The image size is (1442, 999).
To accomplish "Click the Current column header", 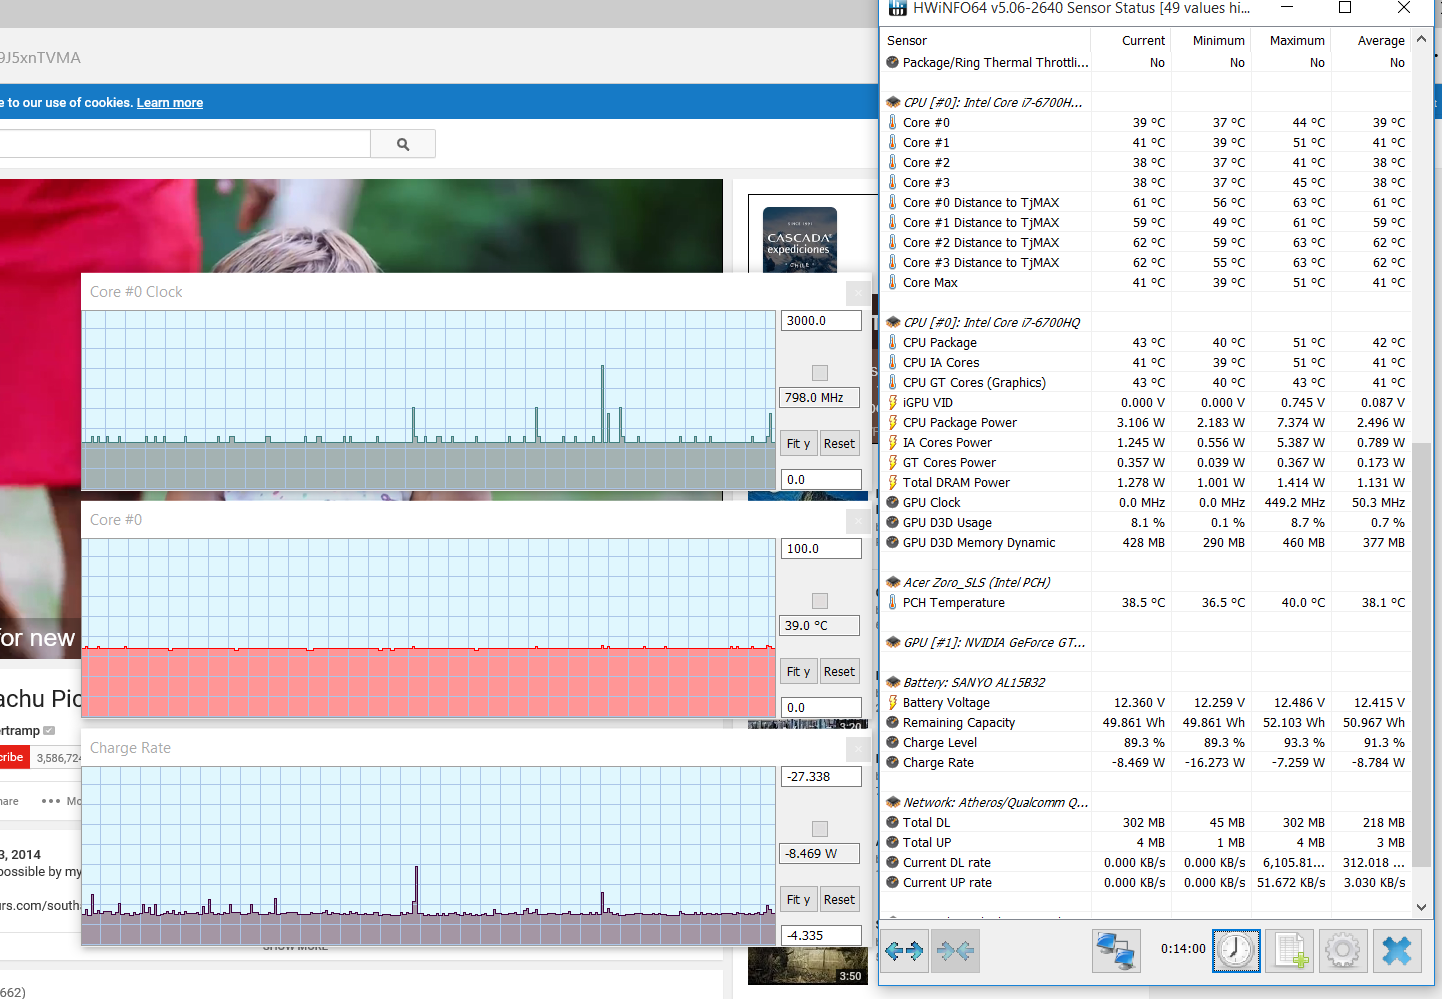I will tap(1131, 41).
